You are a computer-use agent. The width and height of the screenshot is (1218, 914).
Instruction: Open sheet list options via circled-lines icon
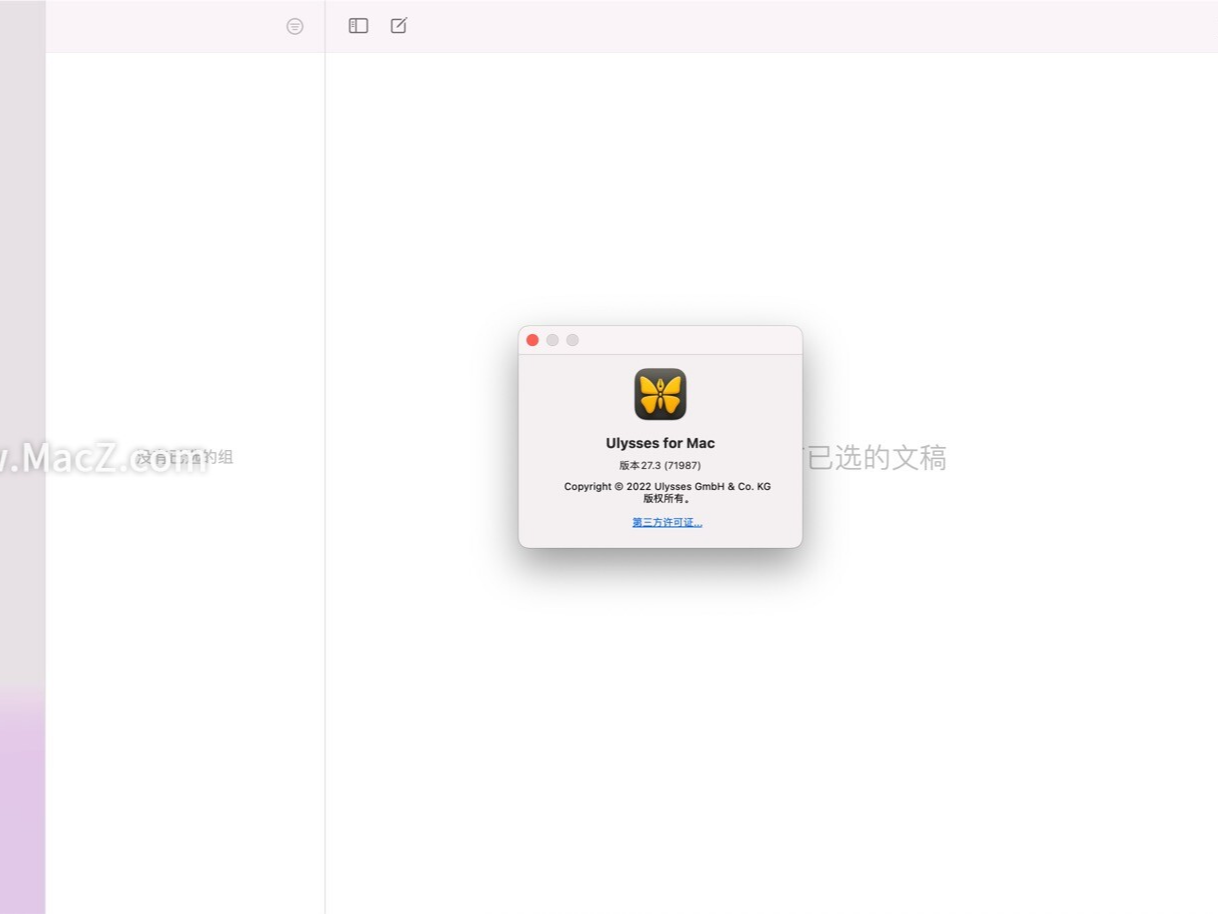point(294,26)
